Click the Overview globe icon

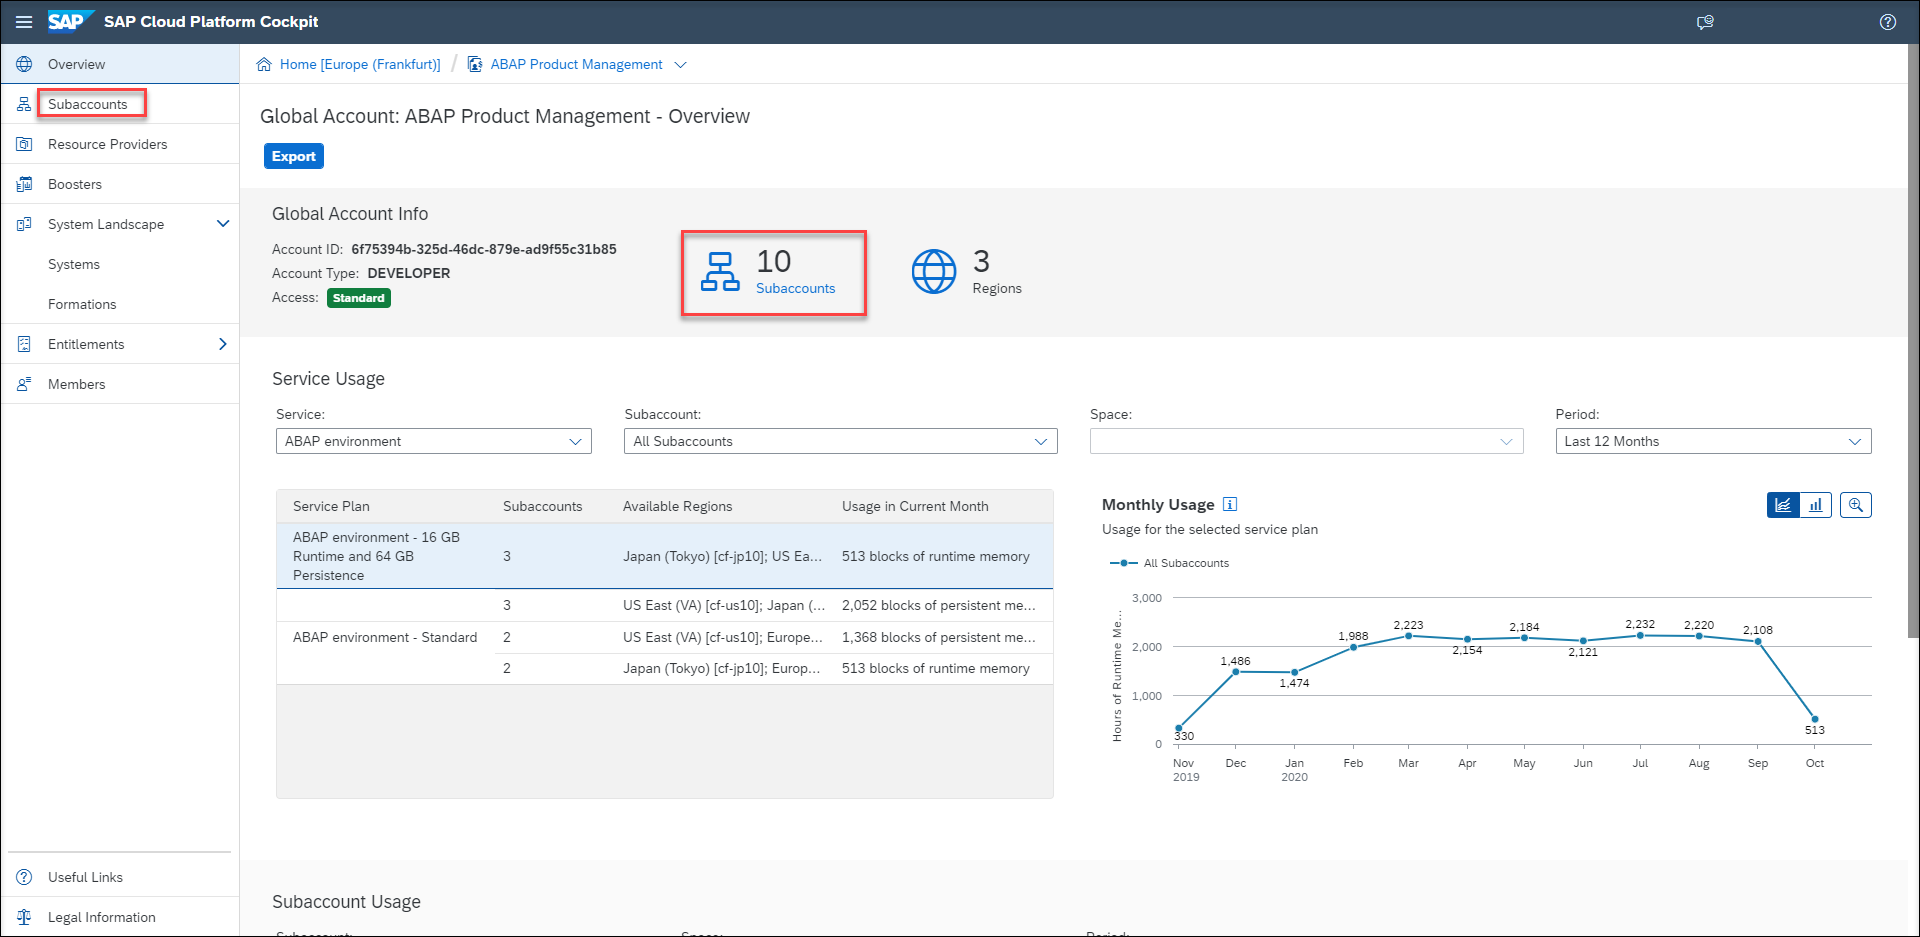[x=24, y=64]
